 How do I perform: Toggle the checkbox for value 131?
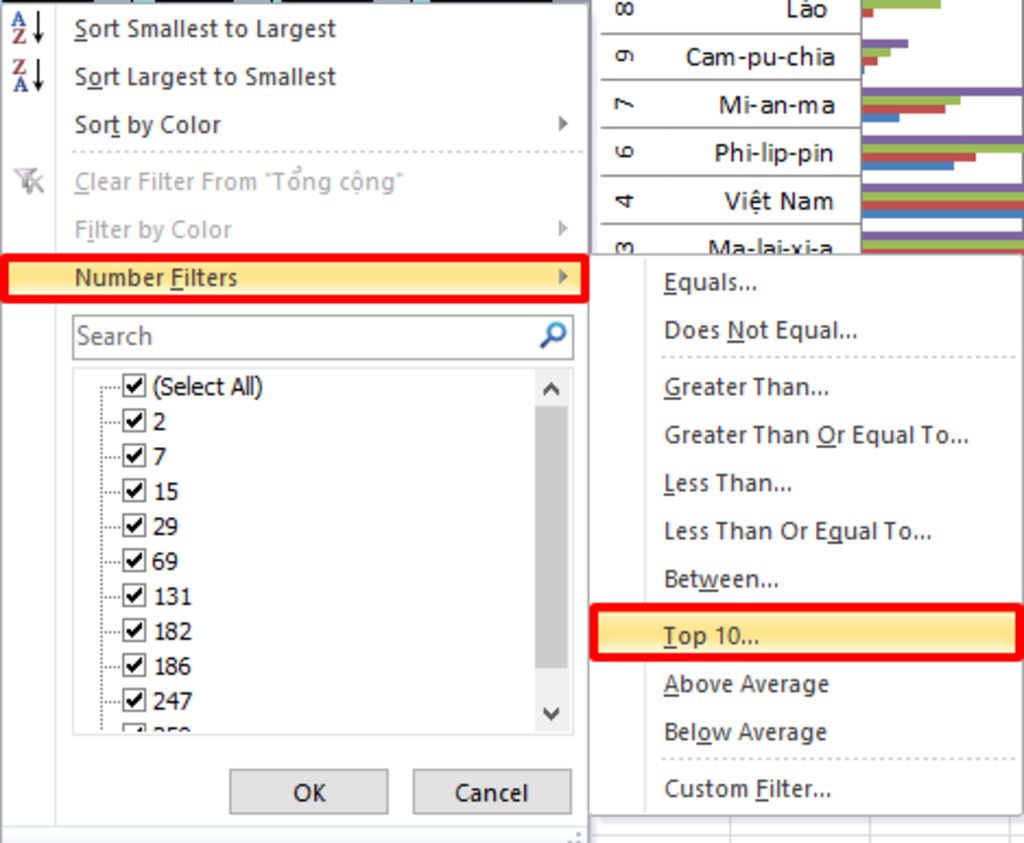point(134,596)
